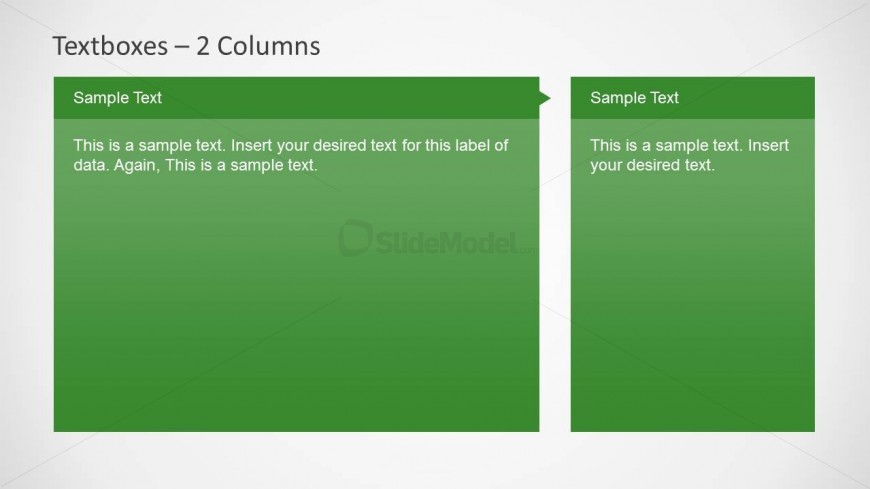870x489 pixels.
Task: Click the arrow pointer on the left header
Action: (544, 97)
